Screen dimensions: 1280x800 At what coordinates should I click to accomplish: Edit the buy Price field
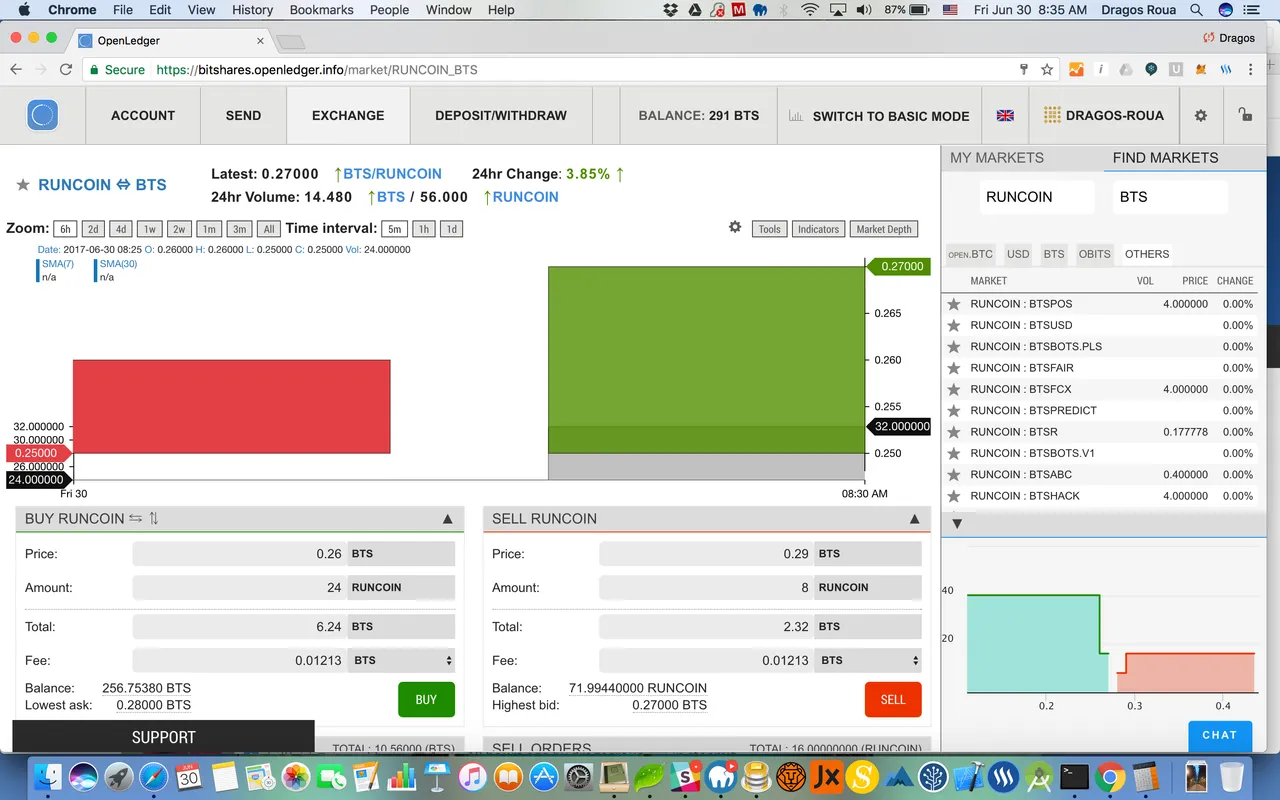(x=240, y=554)
